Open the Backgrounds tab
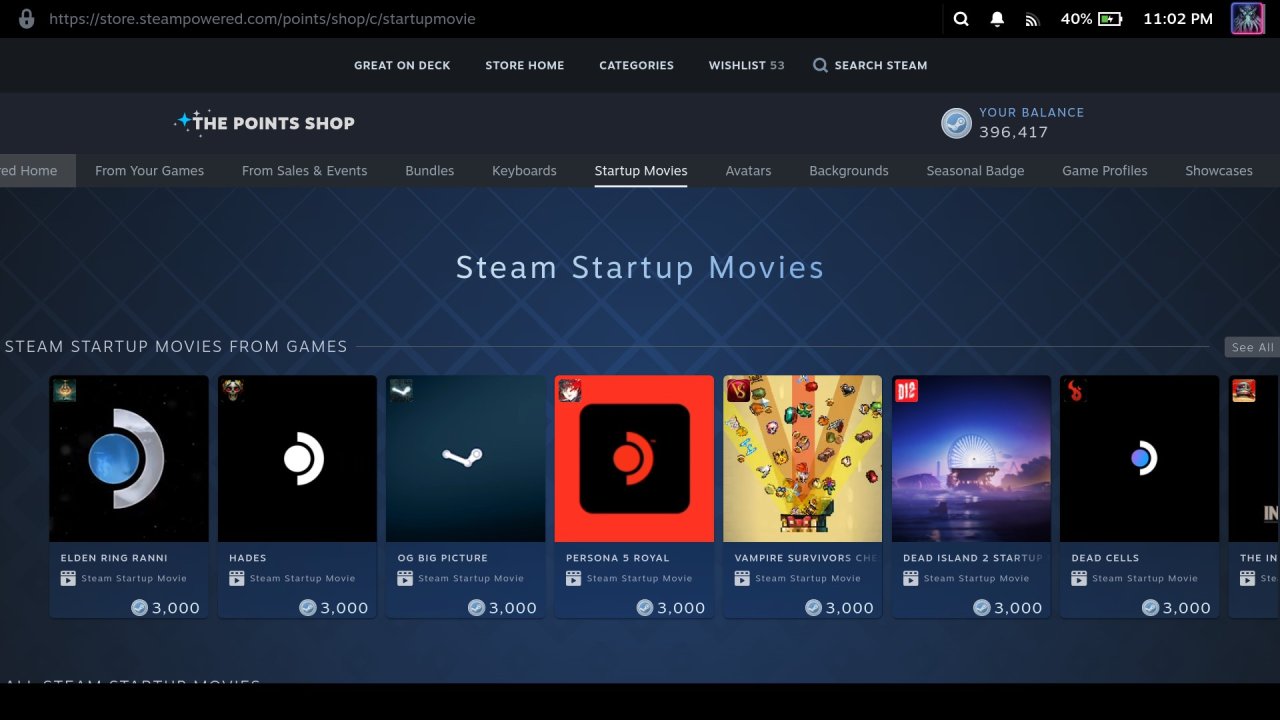Image resolution: width=1280 pixels, height=720 pixels. [x=848, y=170]
